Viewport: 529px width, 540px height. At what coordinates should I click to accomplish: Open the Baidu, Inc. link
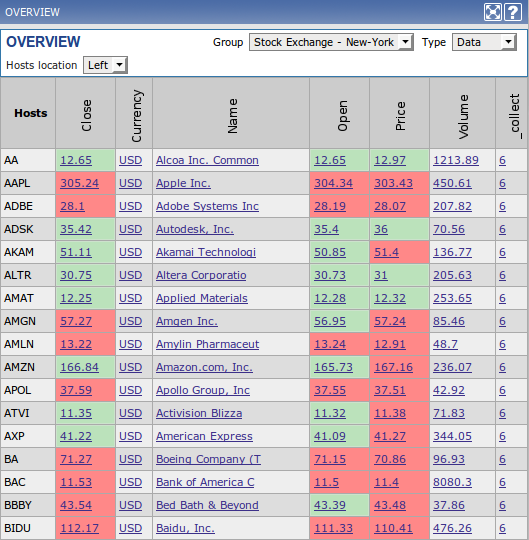[185, 528]
